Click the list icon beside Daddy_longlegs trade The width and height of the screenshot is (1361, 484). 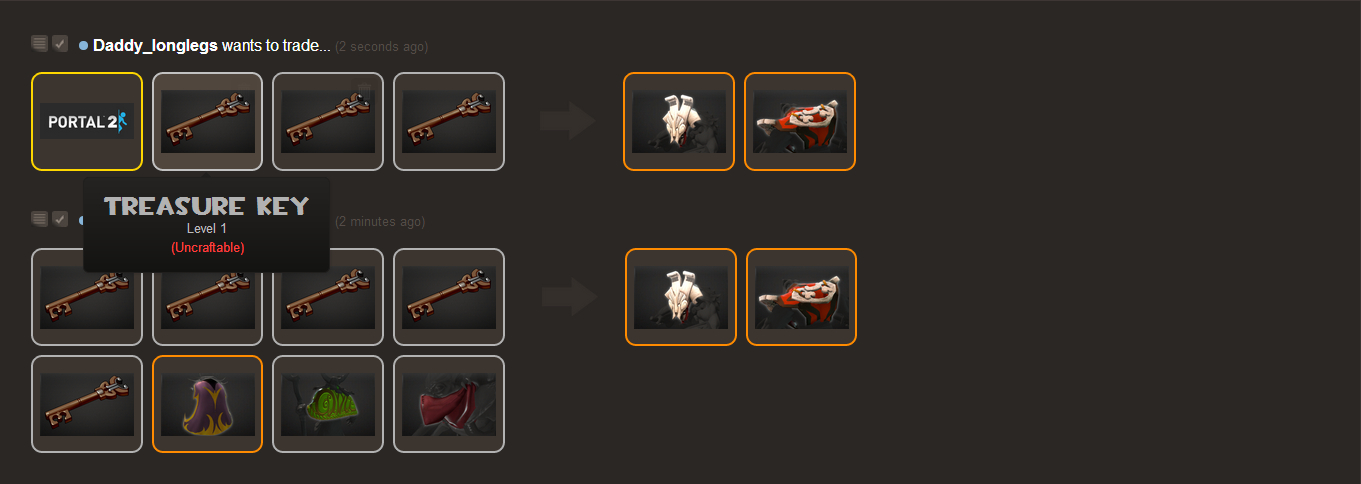(x=39, y=44)
